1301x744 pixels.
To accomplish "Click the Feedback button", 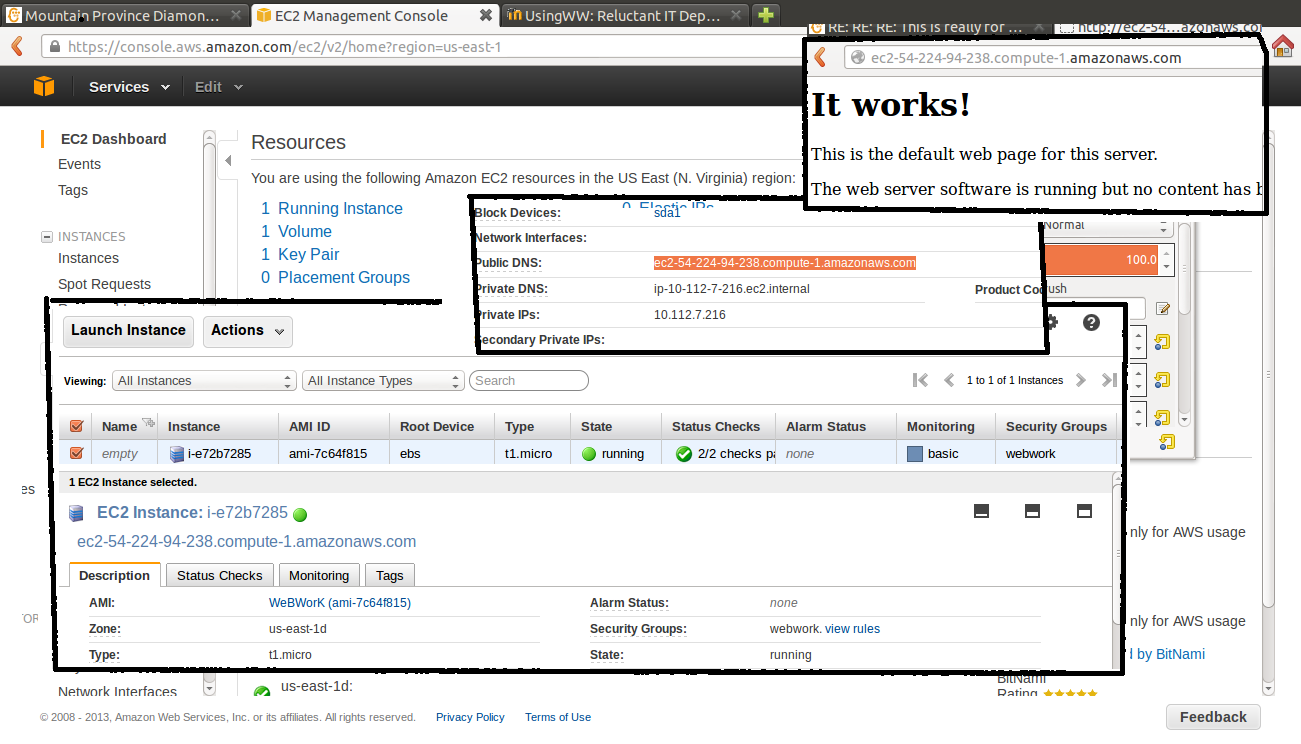I will tap(1213, 717).
